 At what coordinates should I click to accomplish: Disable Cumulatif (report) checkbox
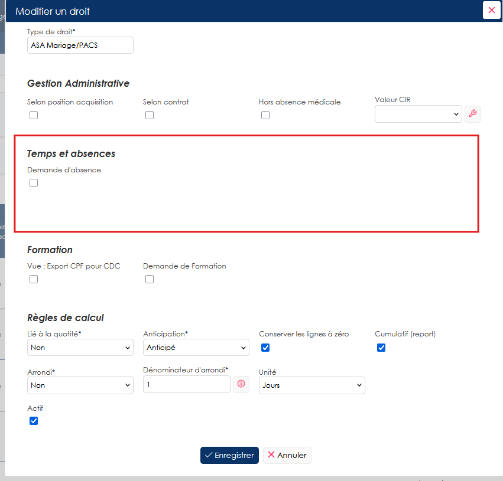pos(381,348)
